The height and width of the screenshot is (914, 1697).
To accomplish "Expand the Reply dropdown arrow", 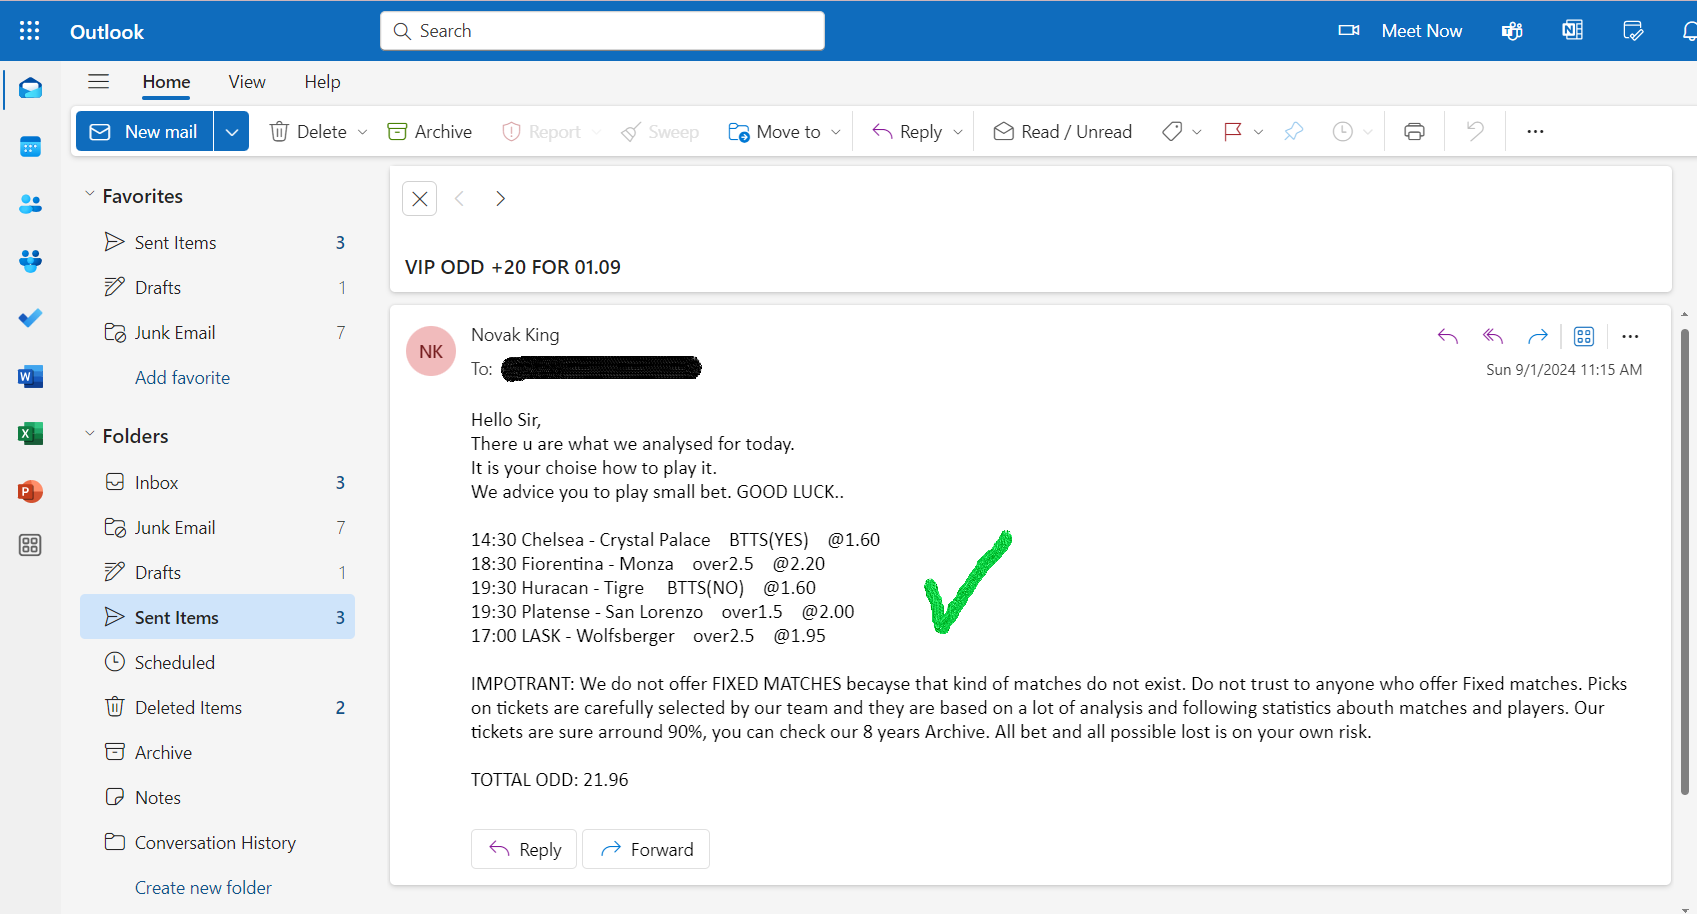I will point(957,132).
